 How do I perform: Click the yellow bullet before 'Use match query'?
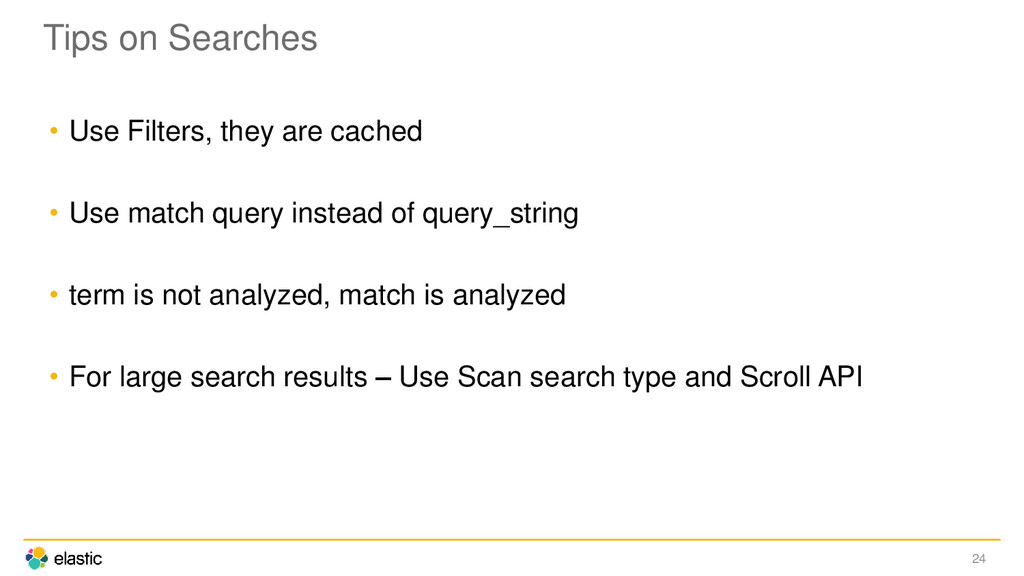pyautogui.click(x=54, y=213)
